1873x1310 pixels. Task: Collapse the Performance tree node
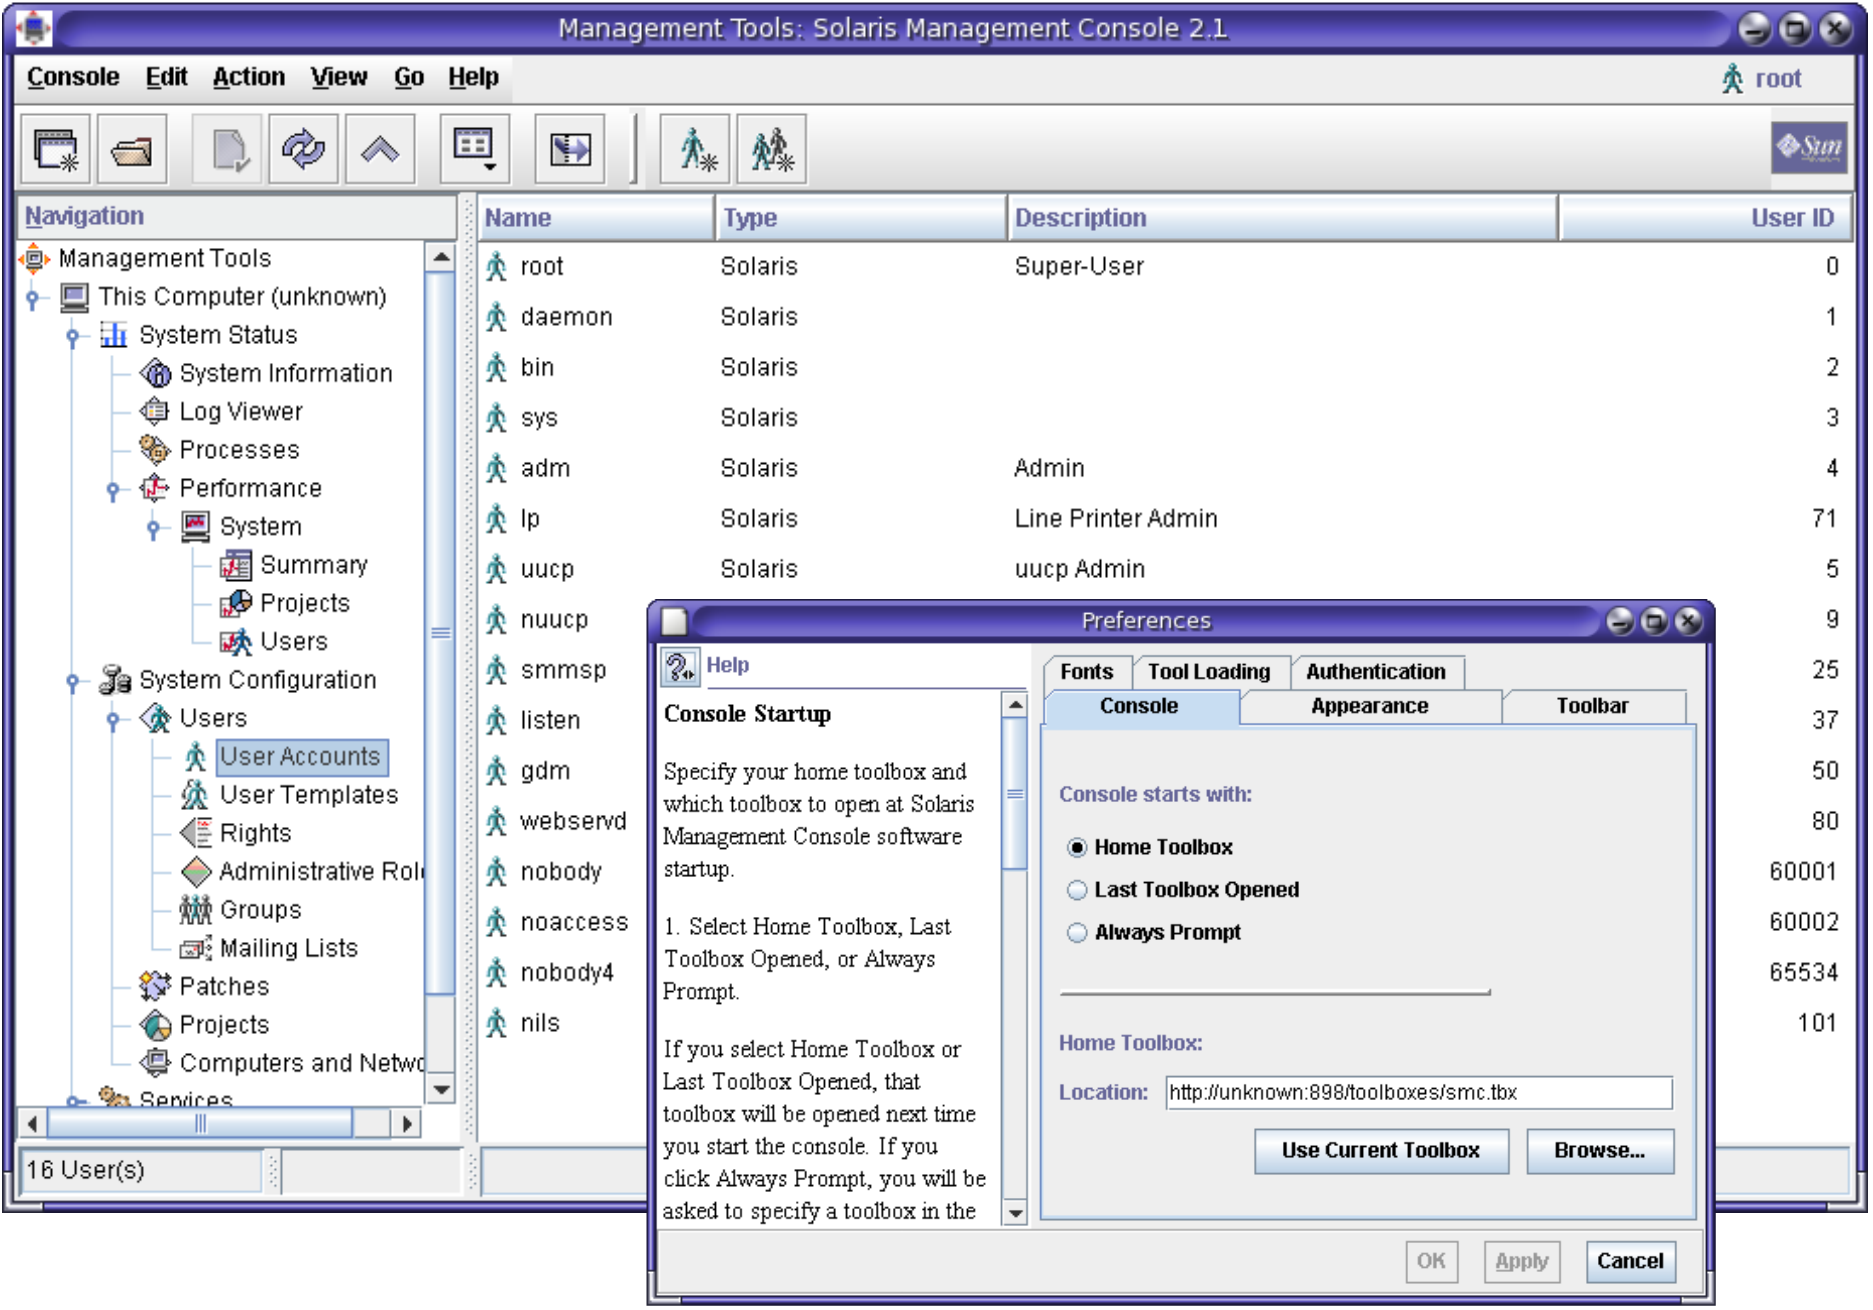click(113, 490)
